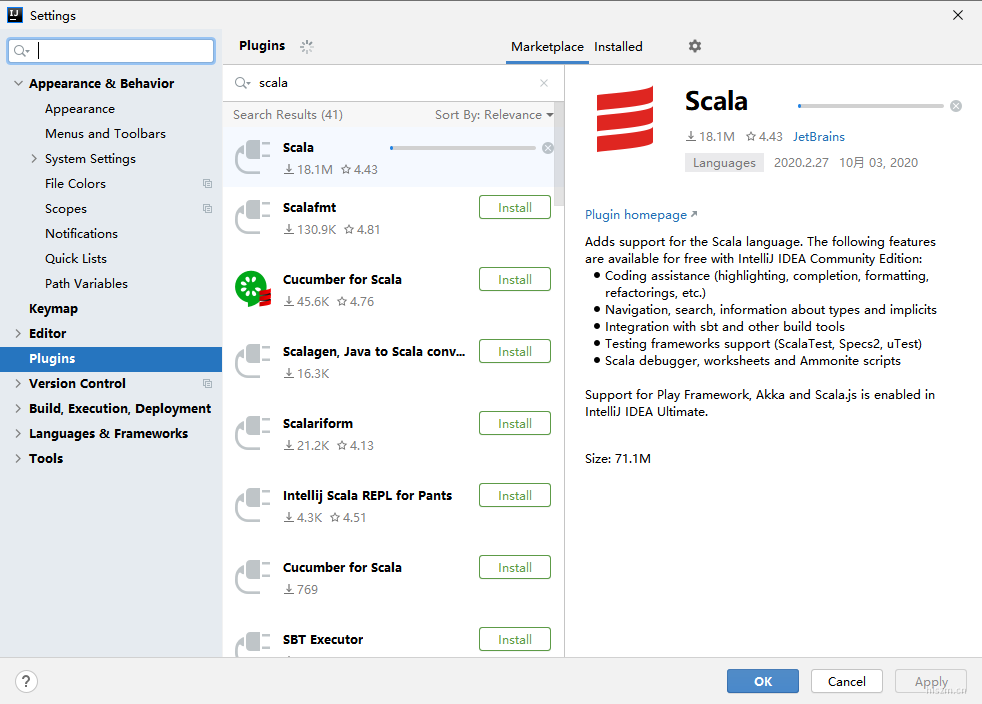The width and height of the screenshot is (982, 704).
Task: Select Menus and Toolbars settings
Action: click(105, 133)
